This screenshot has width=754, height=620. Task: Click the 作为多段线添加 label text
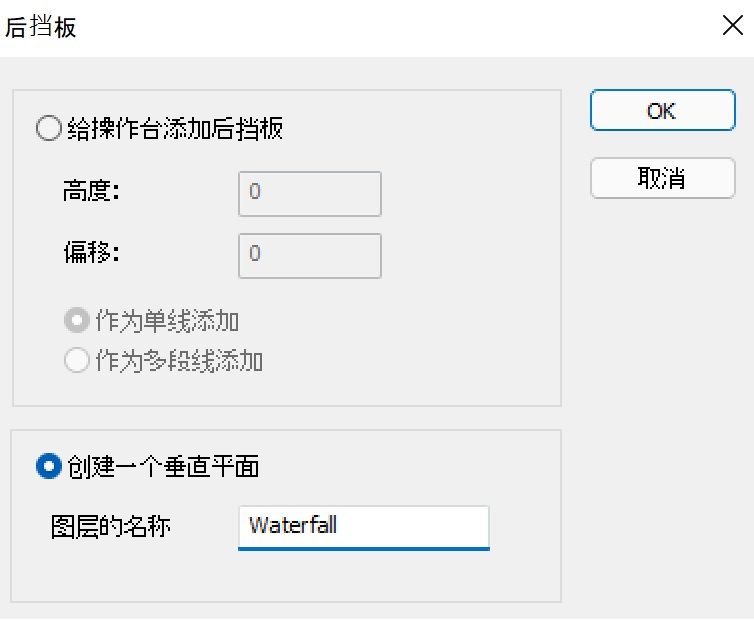tap(178, 361)
